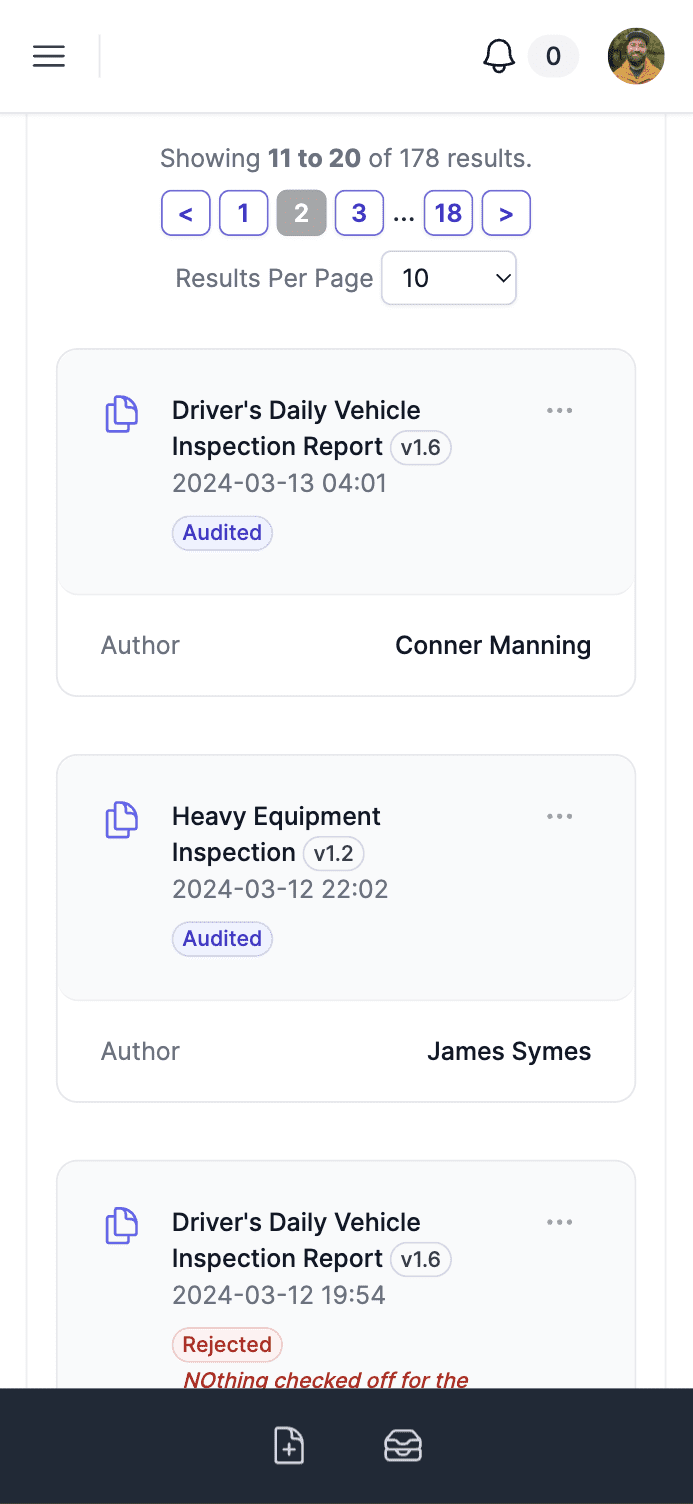Click document icon on Conner Manning's report
The height and width of the screenshot is (1504, 693).
(x=122, y=414)
